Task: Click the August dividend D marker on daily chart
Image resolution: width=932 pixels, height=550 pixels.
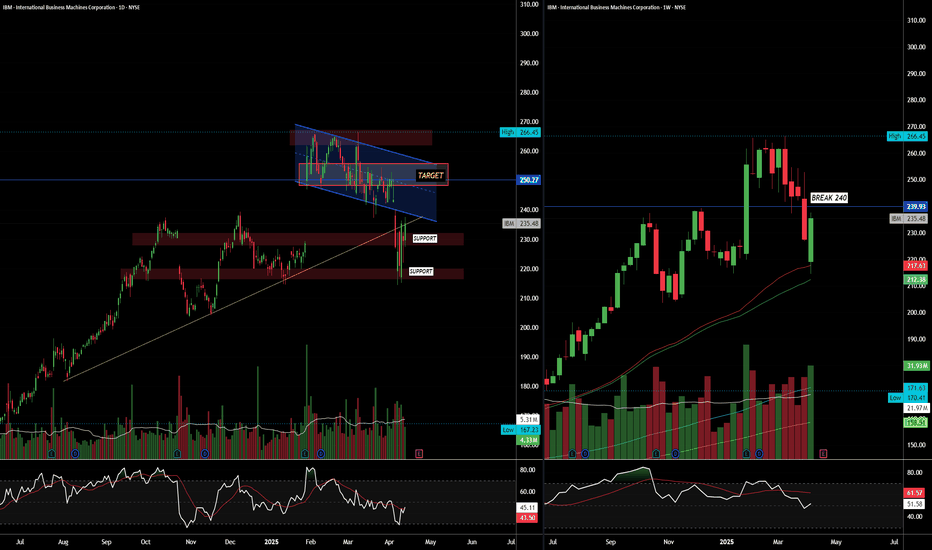Action: (75, 454)
